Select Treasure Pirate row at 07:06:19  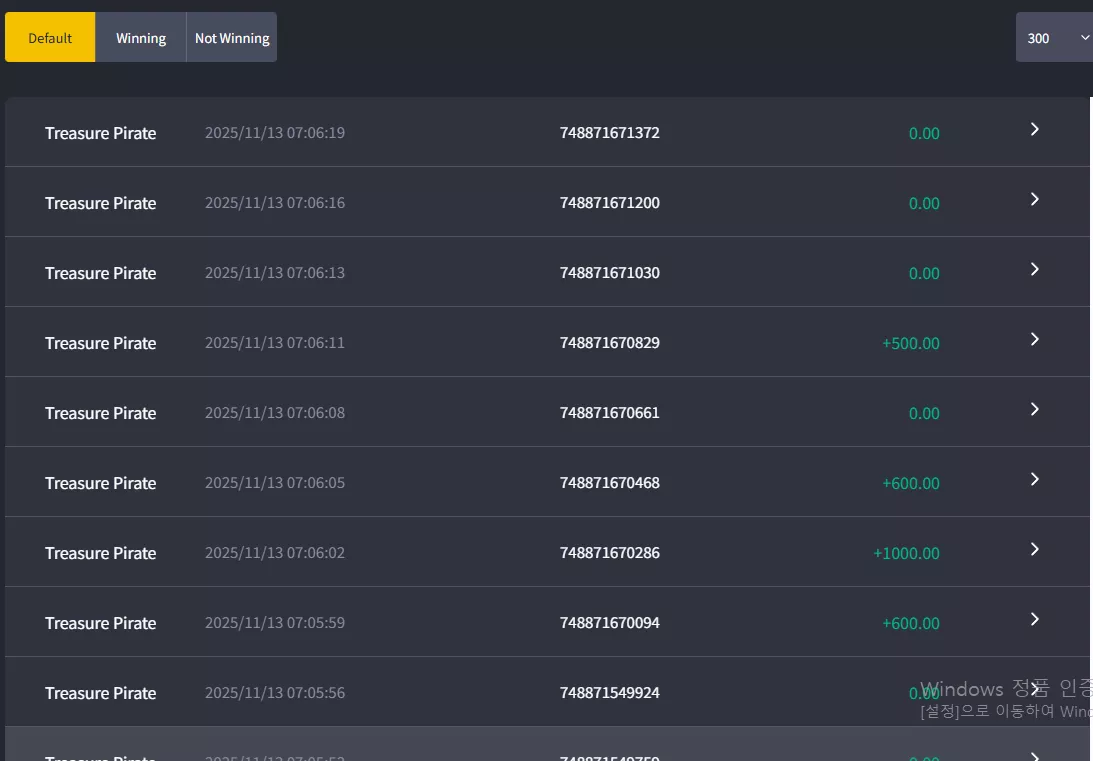547,132
